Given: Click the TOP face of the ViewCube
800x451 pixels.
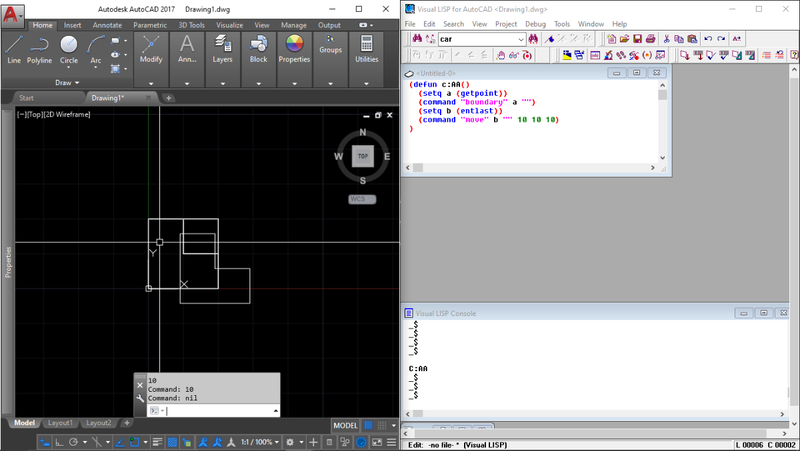Looking at the screenshot, I should (363, 156).
